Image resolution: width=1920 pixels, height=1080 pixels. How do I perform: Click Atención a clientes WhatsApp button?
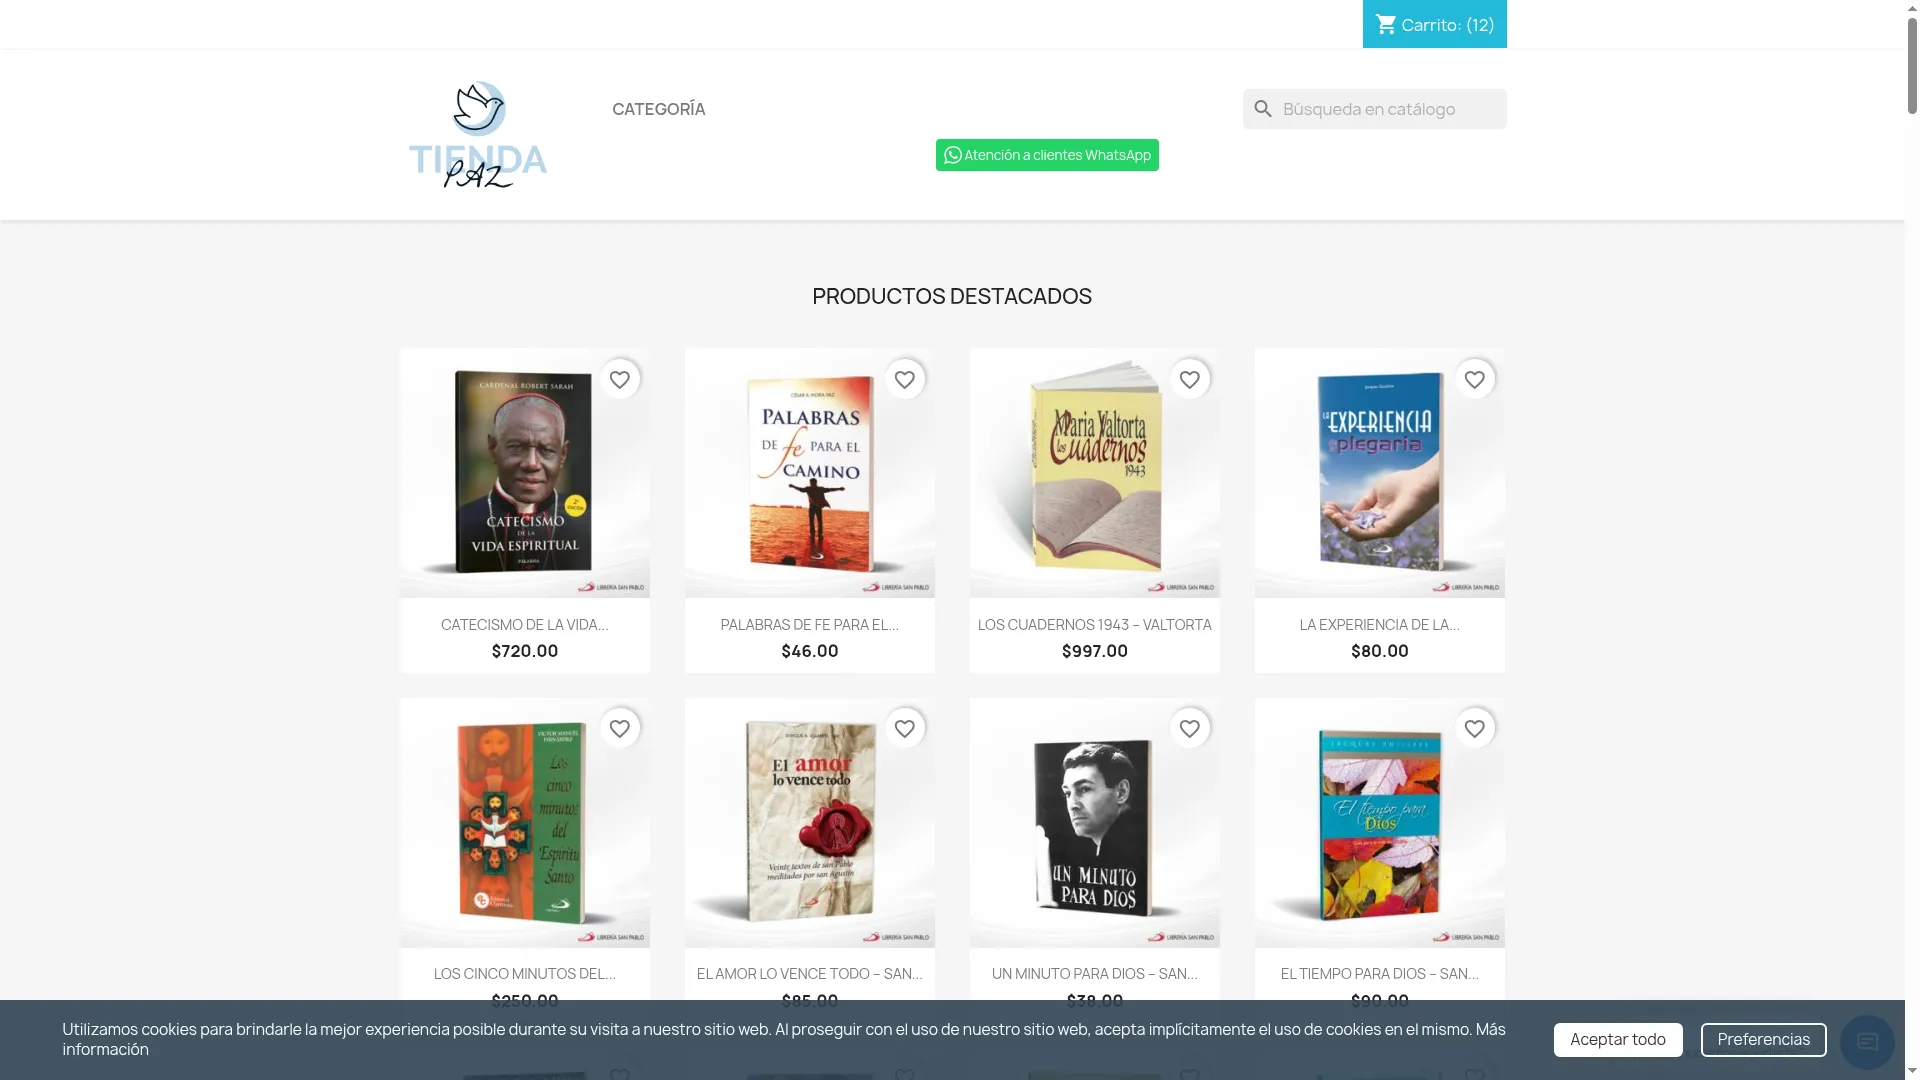1047,155
